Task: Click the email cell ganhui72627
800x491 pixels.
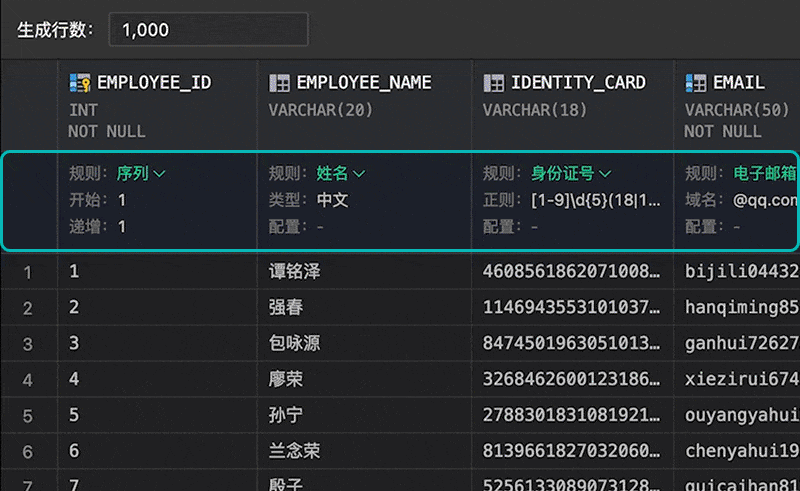Action: (x=737, y=343)
